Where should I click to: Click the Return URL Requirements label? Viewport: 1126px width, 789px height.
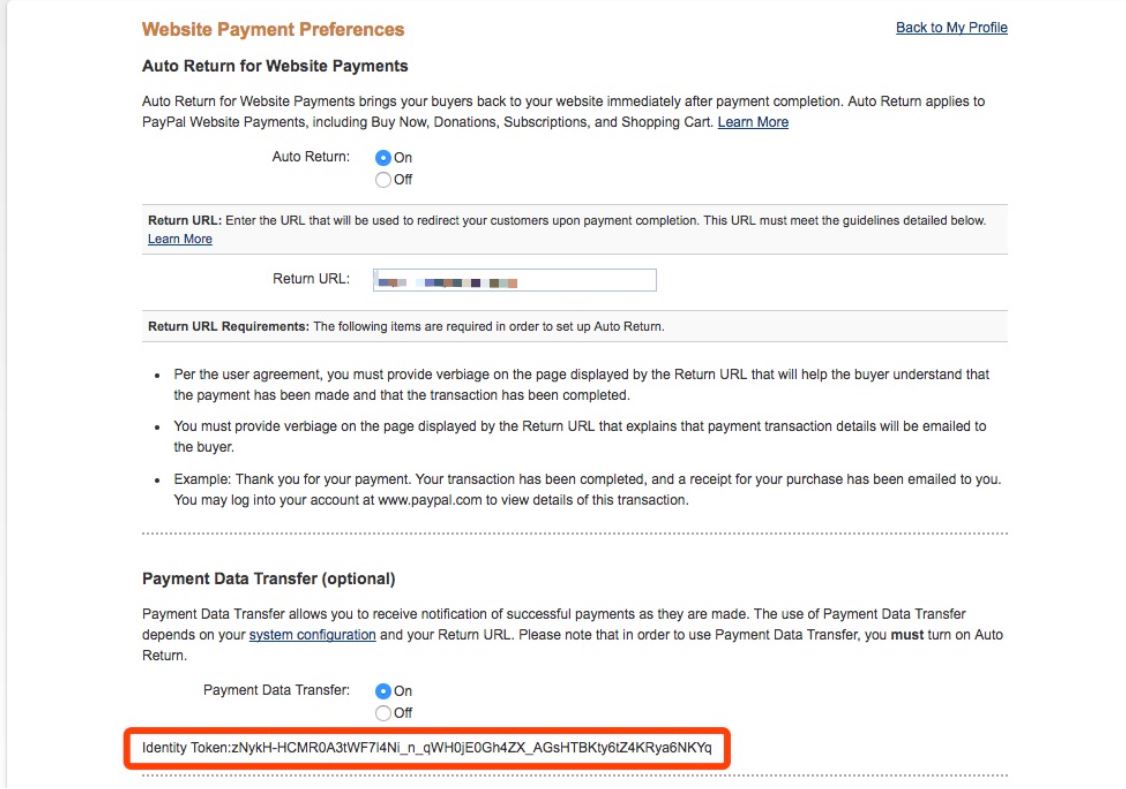(228, 327)
